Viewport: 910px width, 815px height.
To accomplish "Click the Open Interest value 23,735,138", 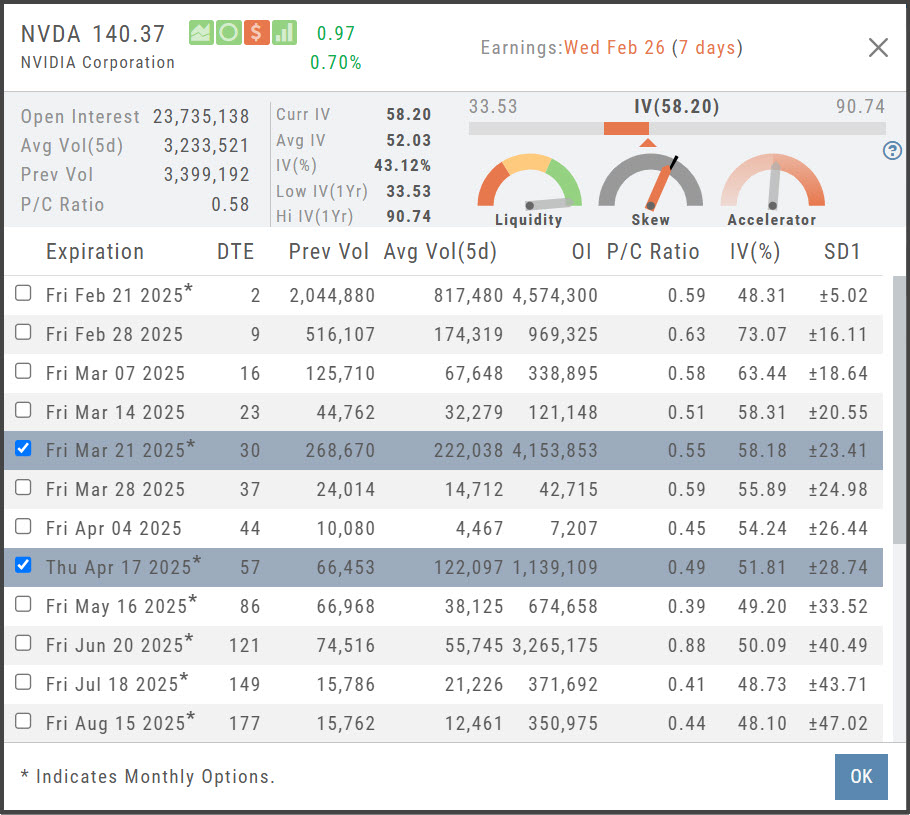I will [201, 117].
